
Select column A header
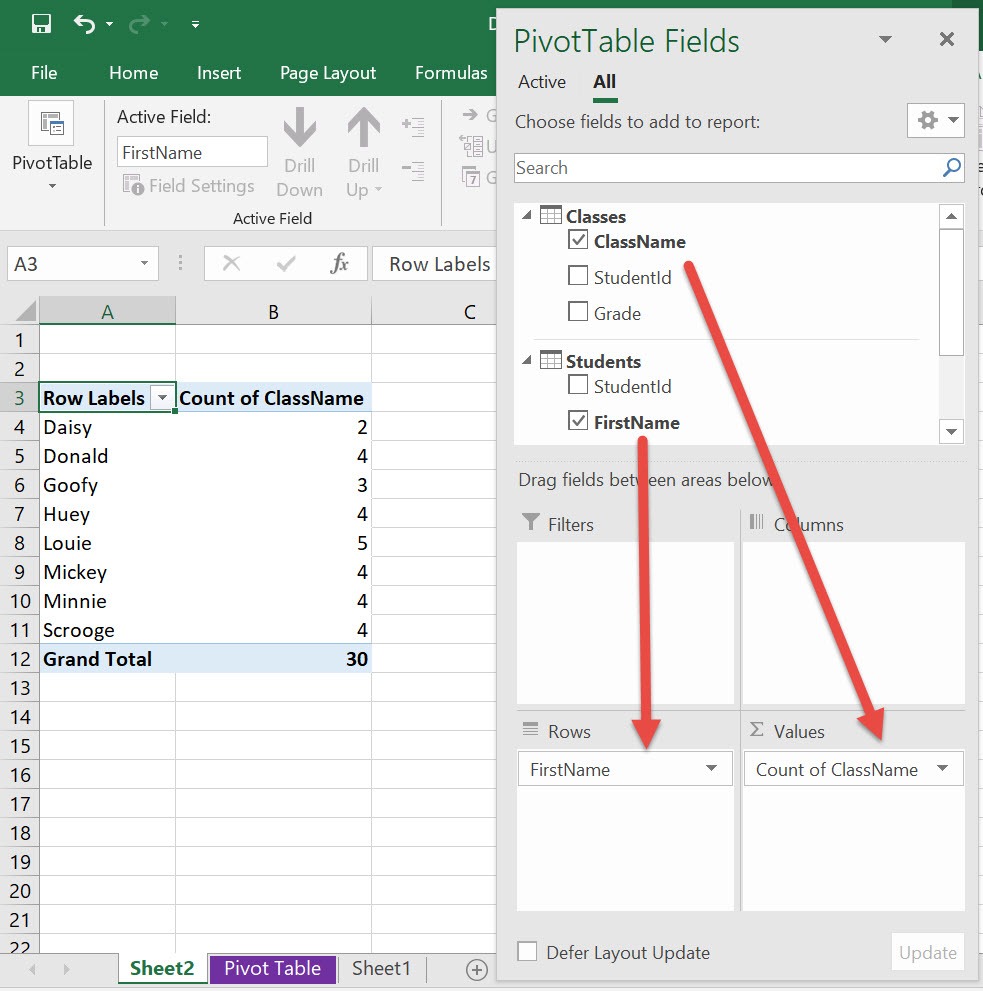tap(107, 312)
